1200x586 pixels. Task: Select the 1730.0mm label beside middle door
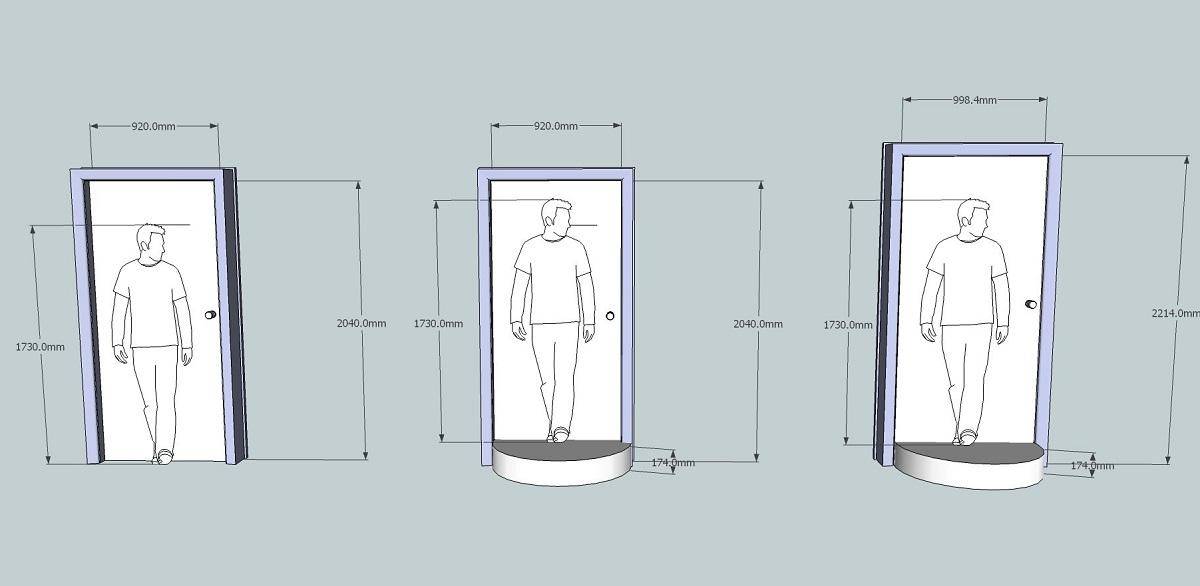tap(438, 324)
